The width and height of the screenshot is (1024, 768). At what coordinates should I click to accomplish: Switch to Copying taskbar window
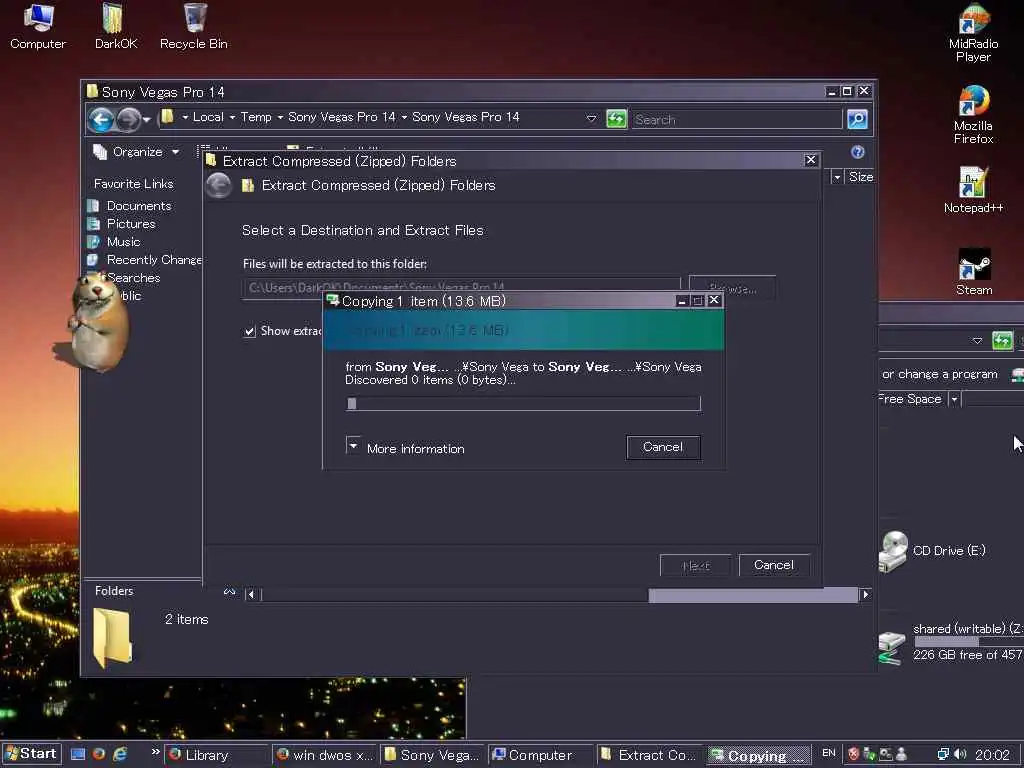click(x=758, y=755)
